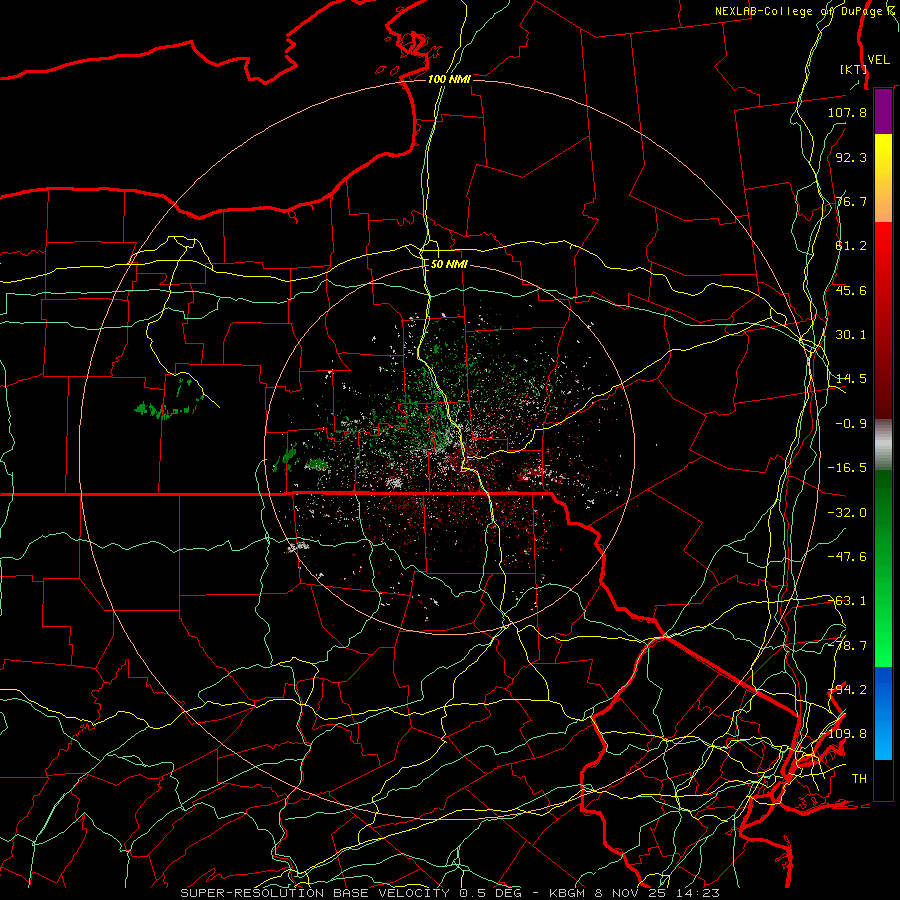Click the [KT] units label
This screenshot has height=900, width=900.
pos(854,69)
